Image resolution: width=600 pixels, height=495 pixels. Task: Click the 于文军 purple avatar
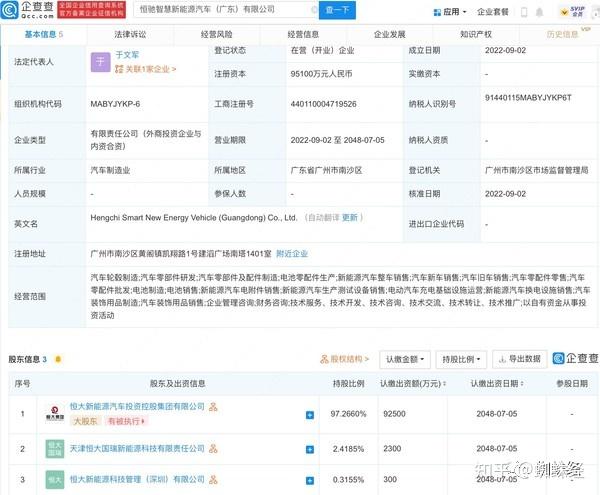point(100,62)
